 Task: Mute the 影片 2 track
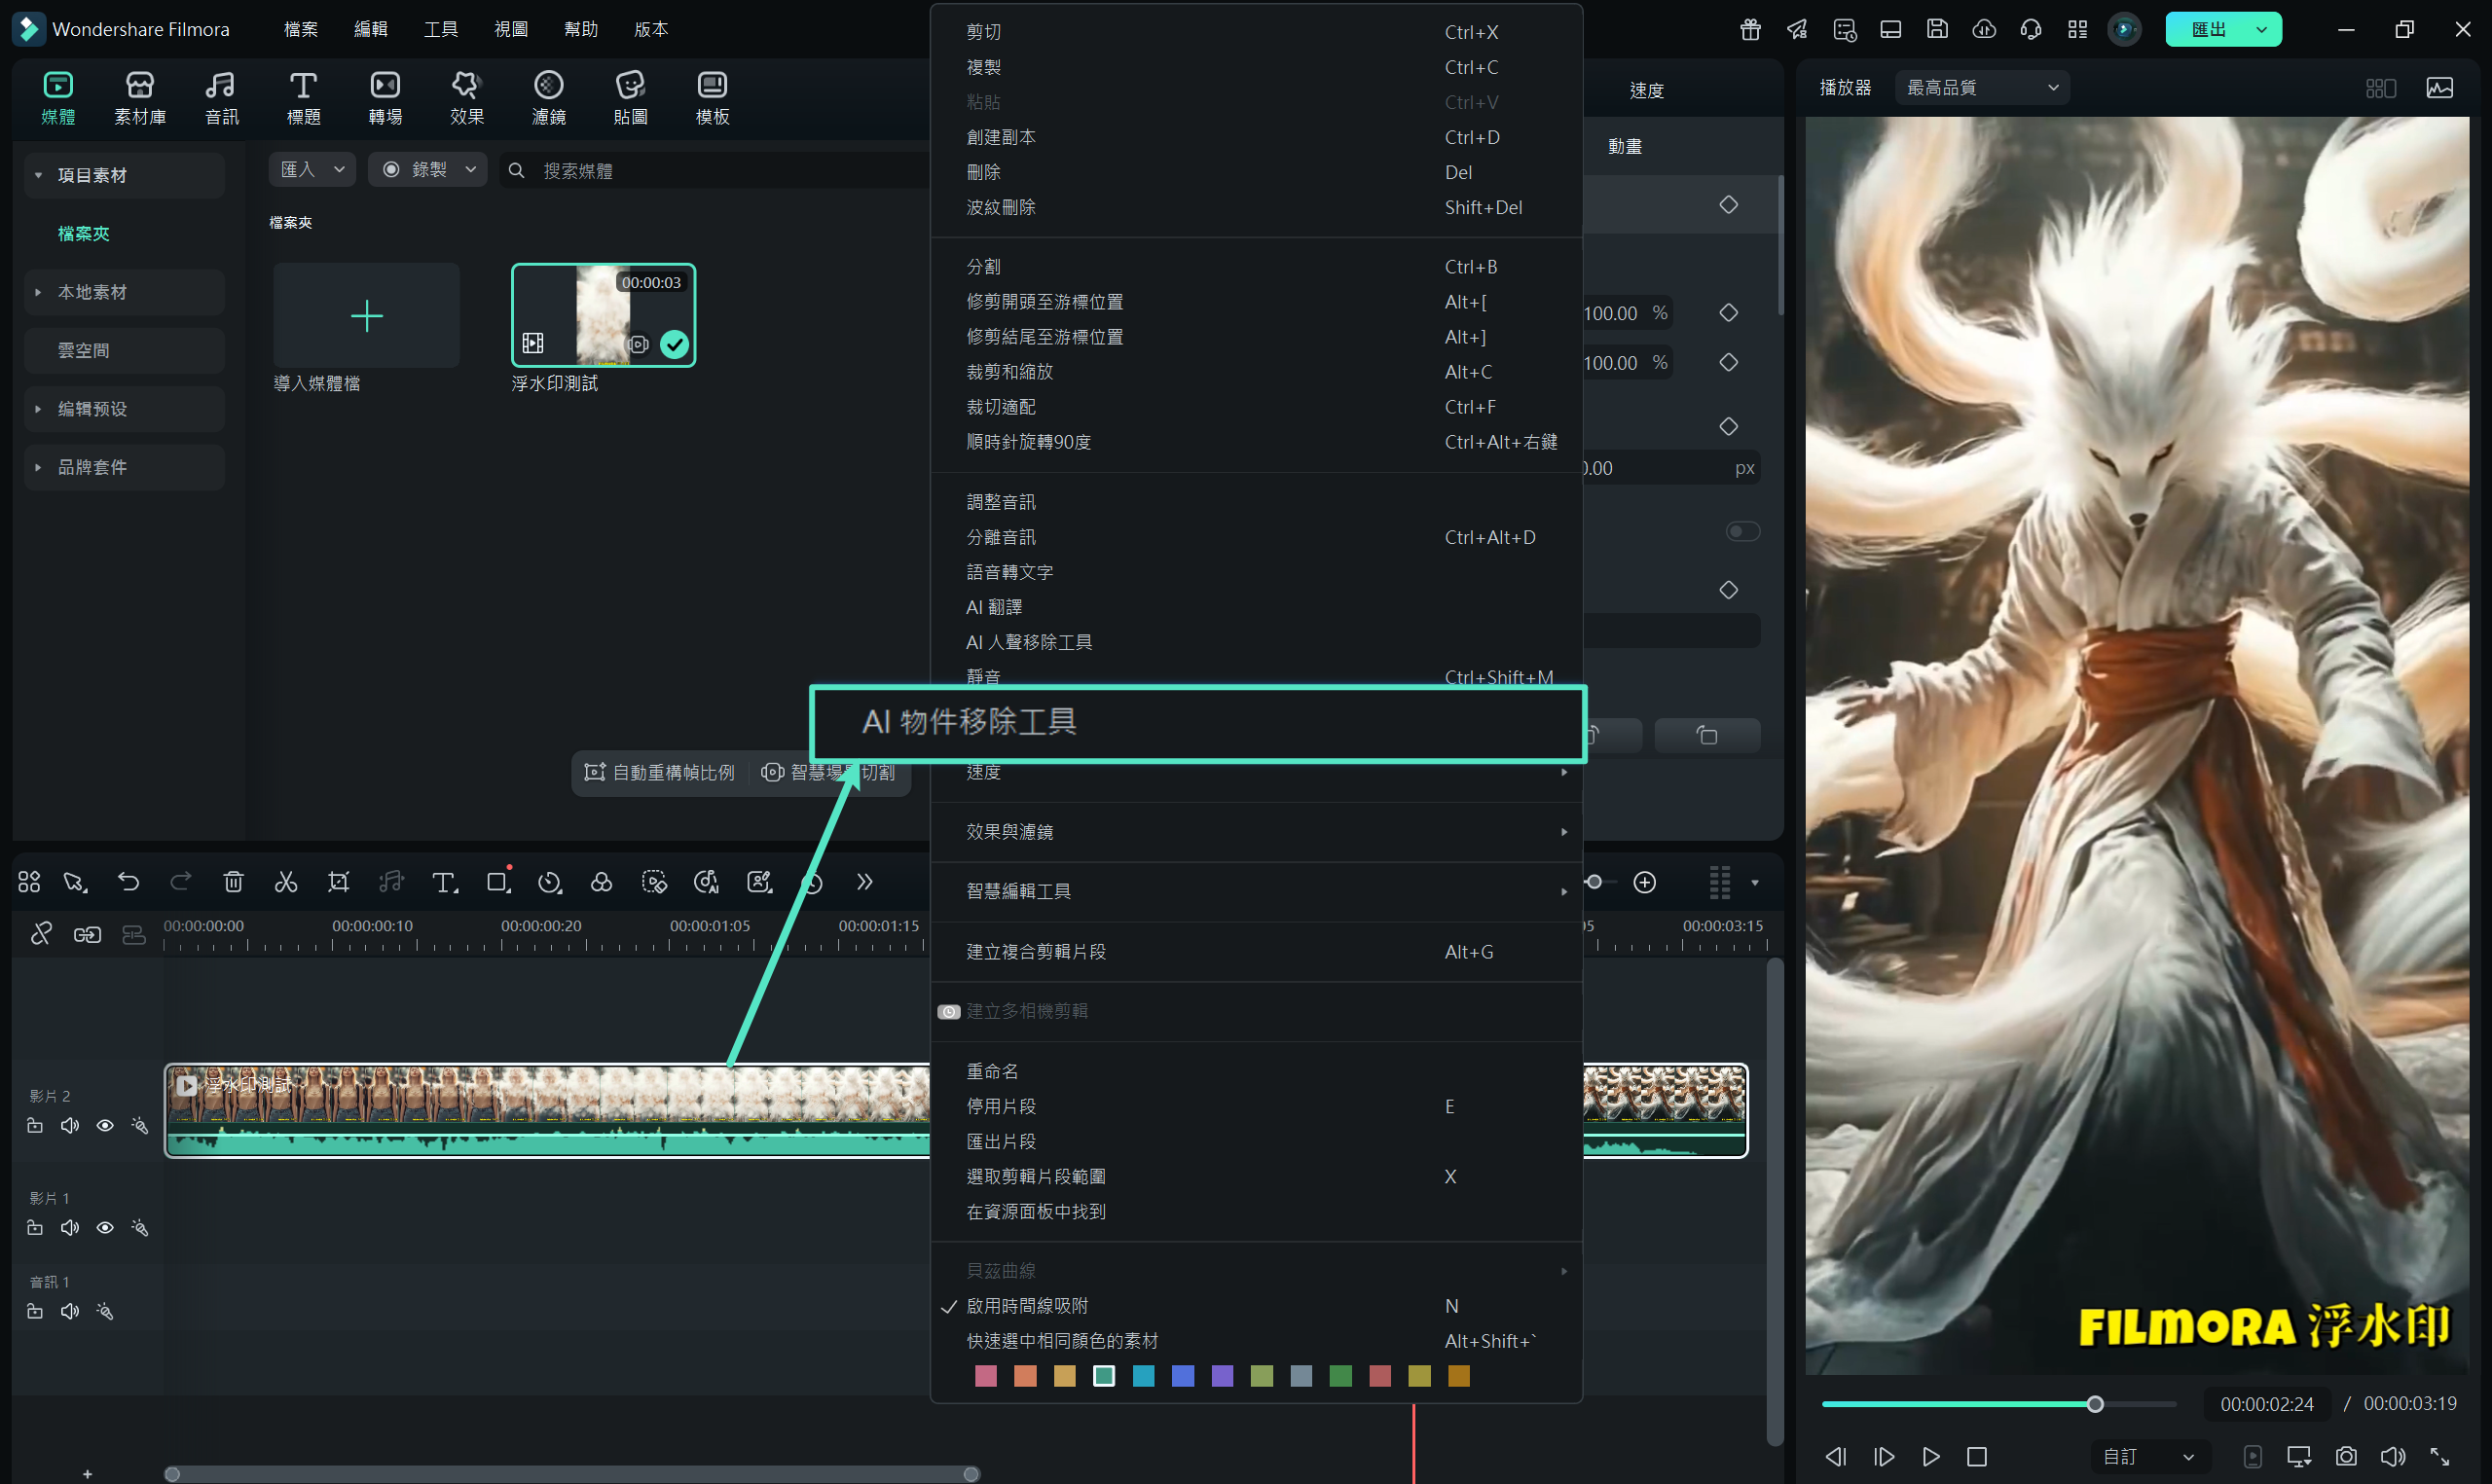click(x=69, y=1125)
